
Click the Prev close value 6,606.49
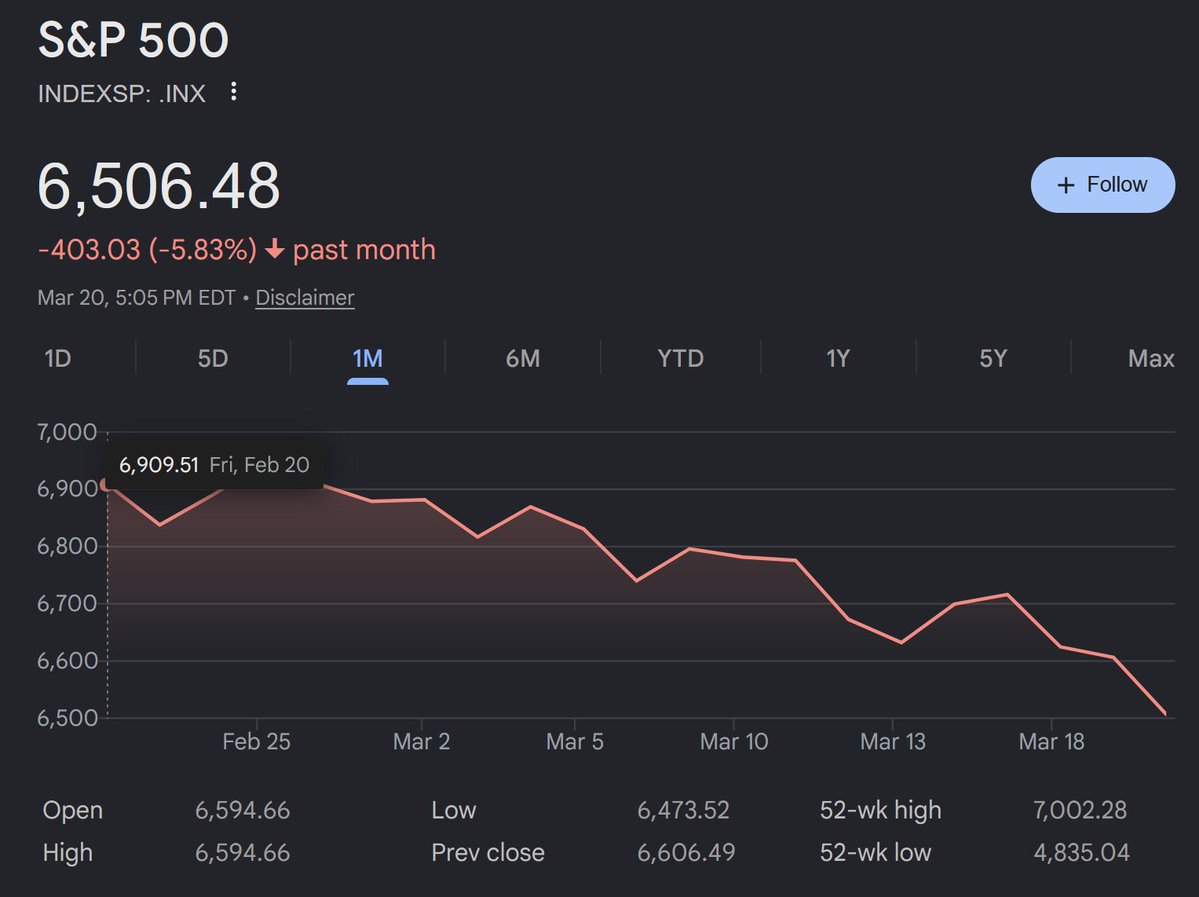tap(686, 852)
